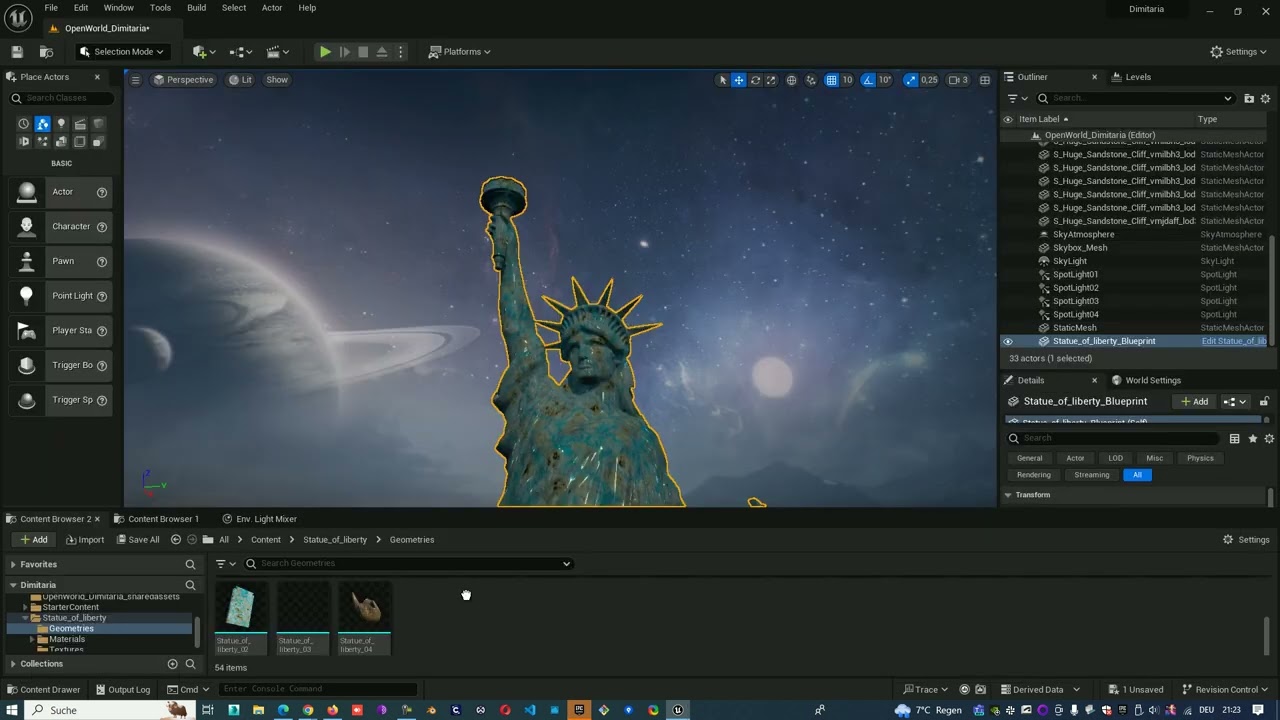This screenshot has width=1280, height=720.
Task: Open the Outliner settings gear
Action: (x=1265, y=98)
